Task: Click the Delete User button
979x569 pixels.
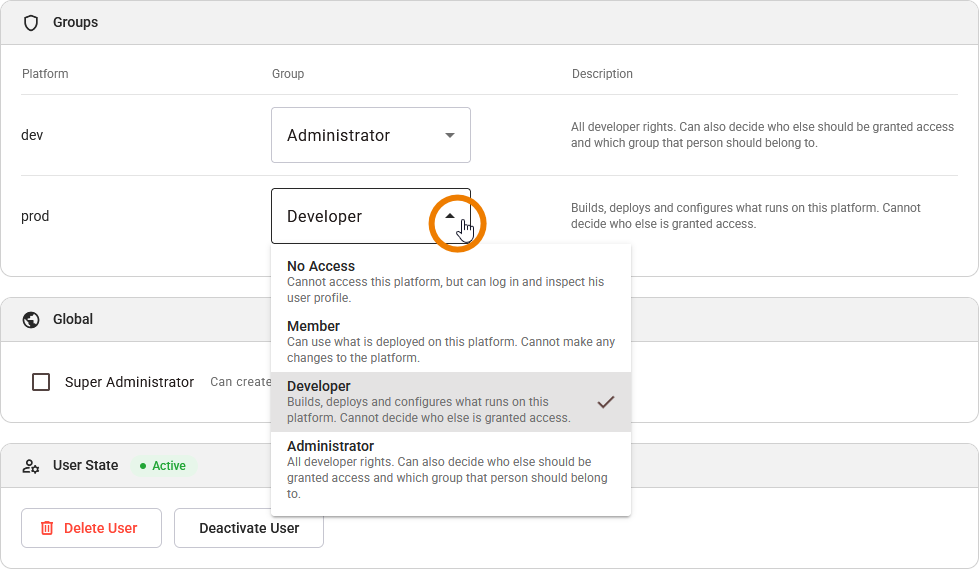Action: point(91,528)
